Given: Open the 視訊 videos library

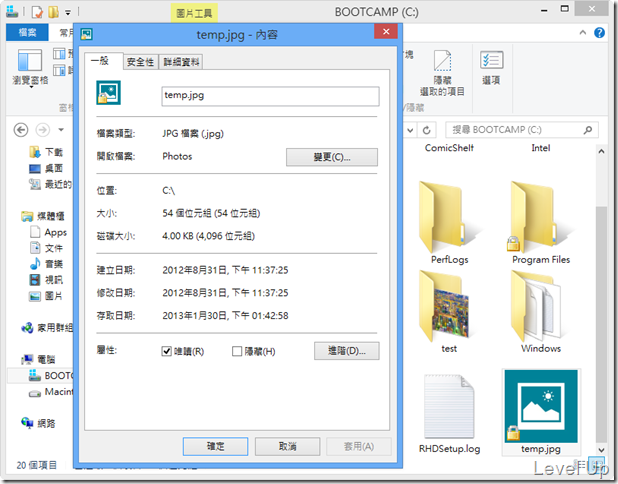Looking at the screenshot, I should pyautogui.click(x=47, y=280).
